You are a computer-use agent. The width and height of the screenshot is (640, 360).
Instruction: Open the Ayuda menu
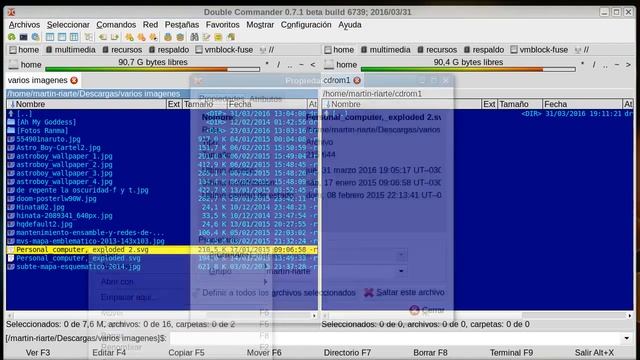(350, 25)
